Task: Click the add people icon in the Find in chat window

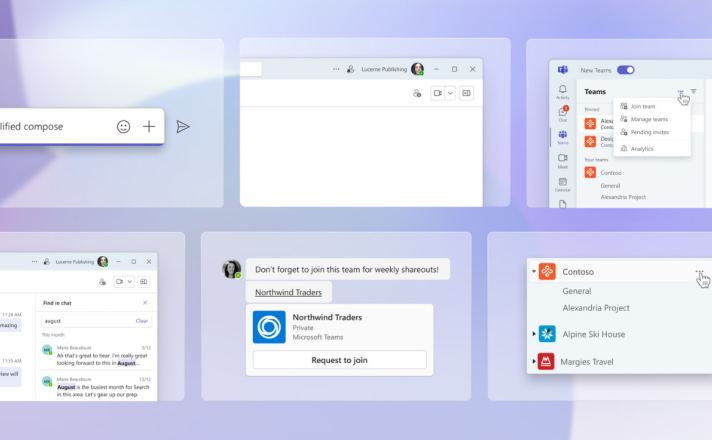Action: point(102,282)
